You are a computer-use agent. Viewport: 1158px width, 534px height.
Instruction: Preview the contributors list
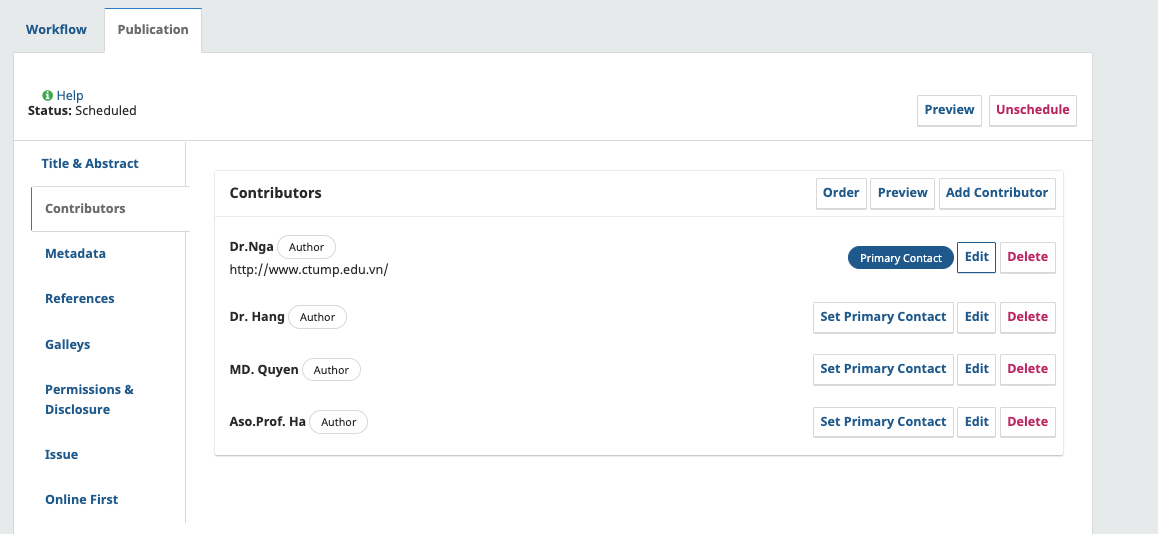click(902, 193)
